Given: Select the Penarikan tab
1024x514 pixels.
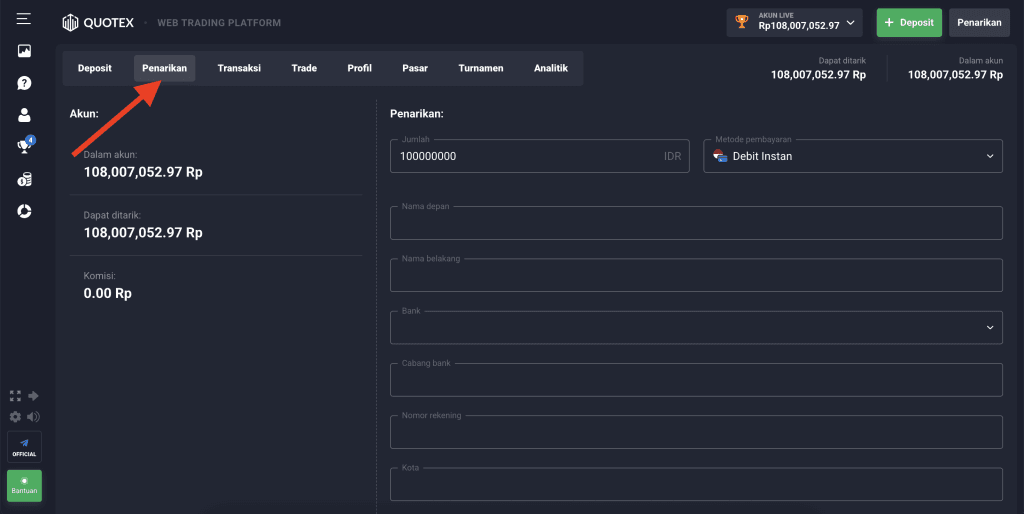Looking at the screenshot, I should (165, 68).
